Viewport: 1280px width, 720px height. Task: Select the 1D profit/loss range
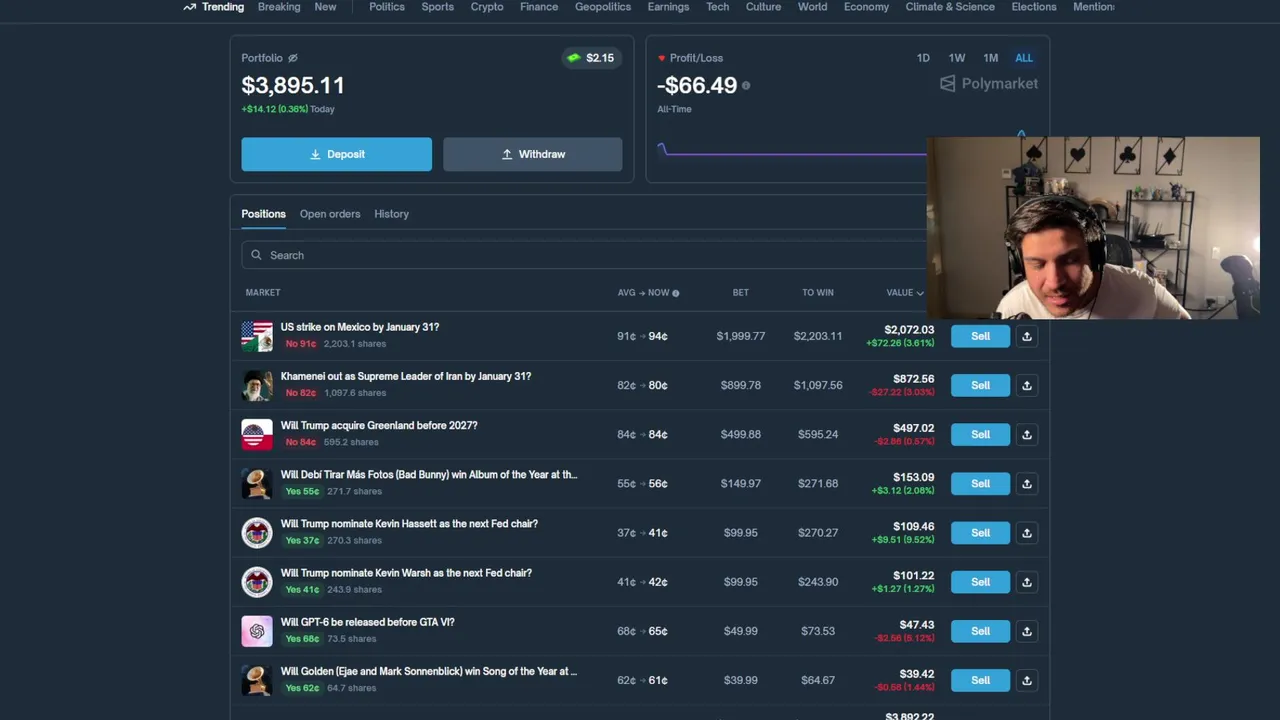(x=923, y=58)
